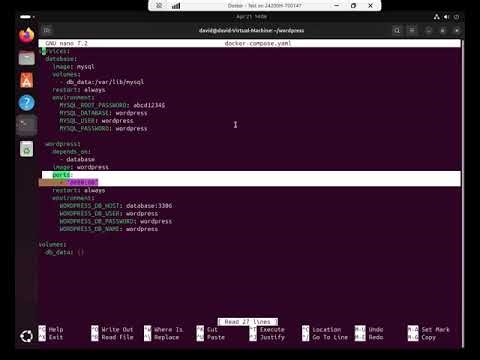The height and width of the screenshot is (360, 480).
Task: Click the volume speaker tray icon
Action: pos(446,17)
